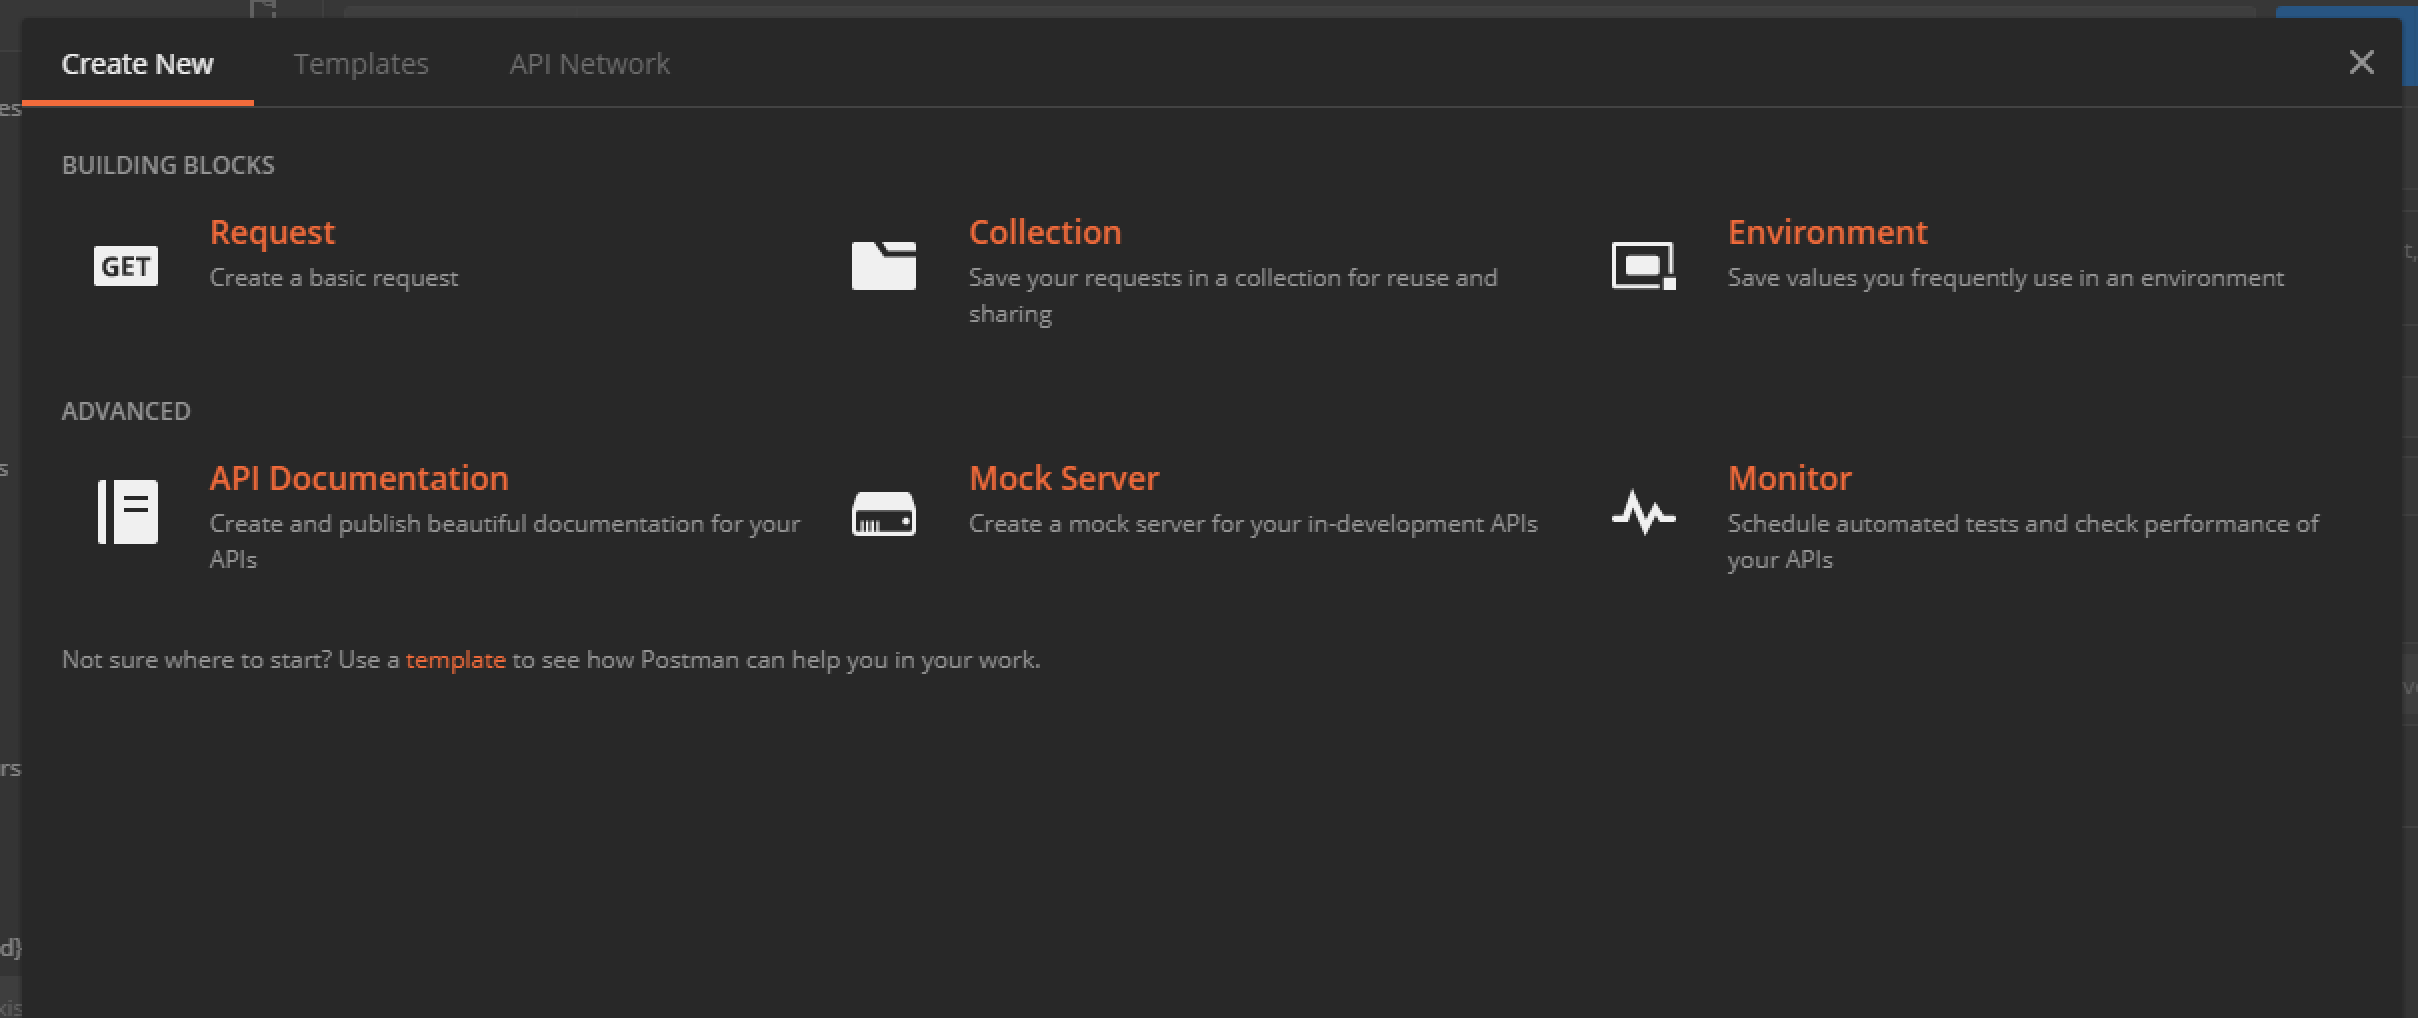
Task: Click 'Schedule automated tests' description
Action: (2022, 541)
